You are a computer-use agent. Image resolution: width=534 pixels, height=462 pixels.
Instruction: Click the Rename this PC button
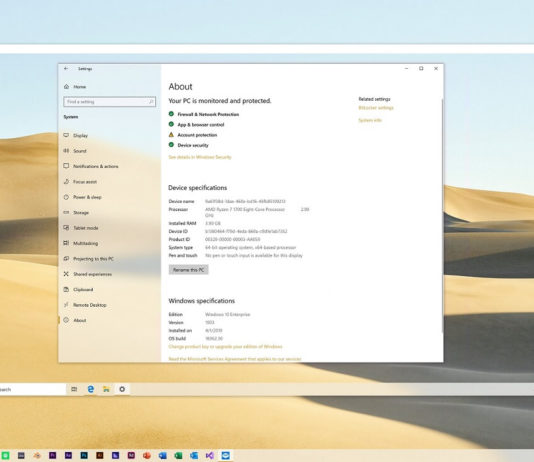(189, 270)
